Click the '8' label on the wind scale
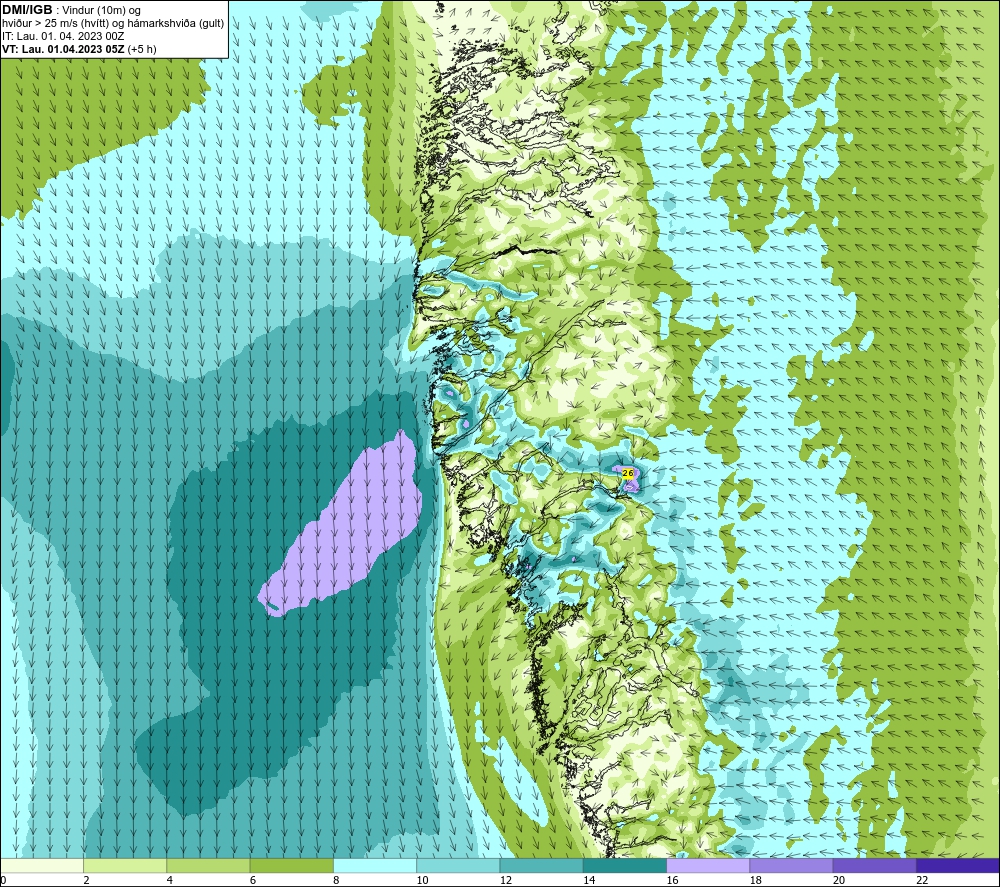The height and width of the screenshot is (887, 1000). click(336, 880)
